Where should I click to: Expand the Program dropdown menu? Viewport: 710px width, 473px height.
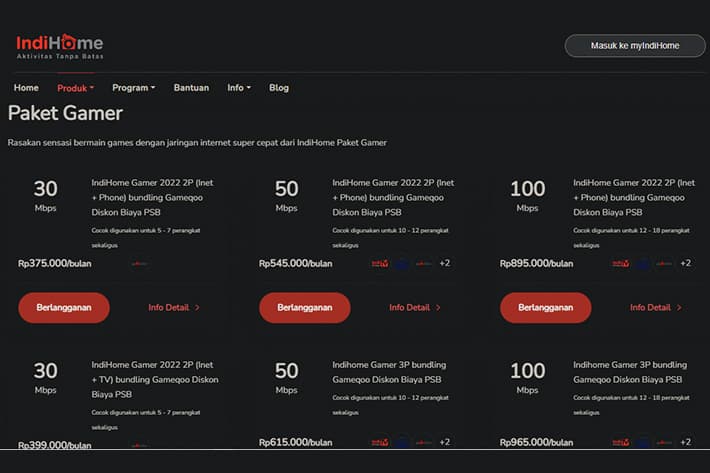(x=134, y=88)
